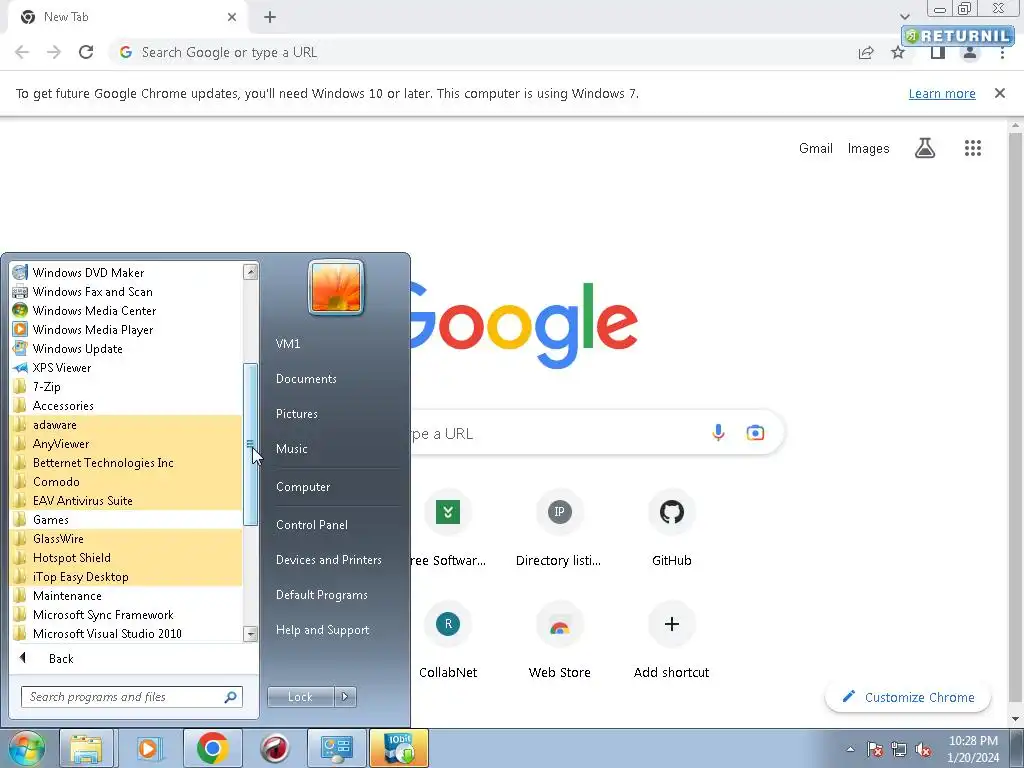
Task: Expand the GlassWire folder
Action: tap(126, 538)
